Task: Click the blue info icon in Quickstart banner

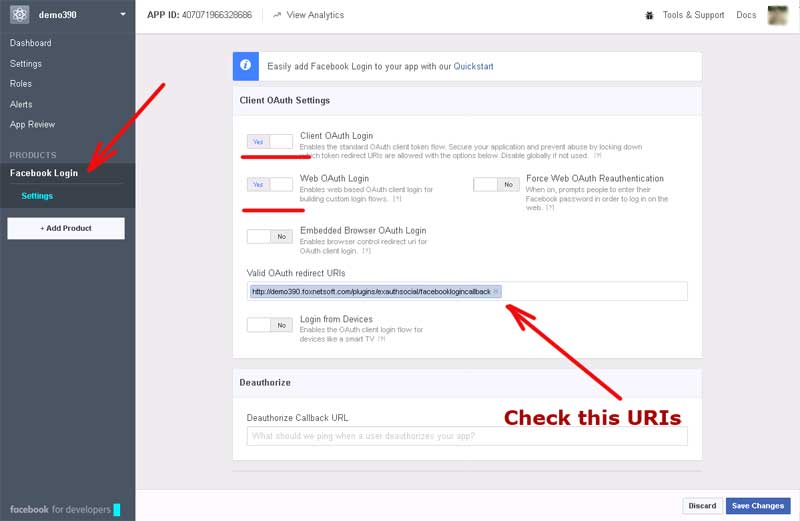Action: click(x=245, y=66)
